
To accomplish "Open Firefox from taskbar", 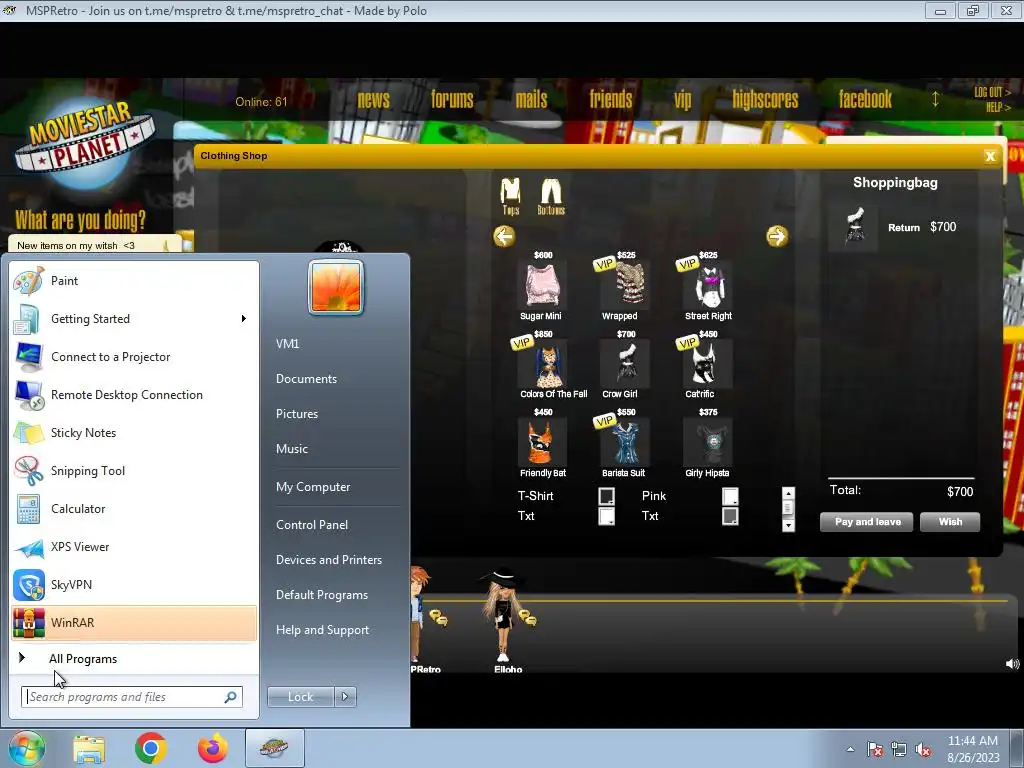I will point(213,748).
